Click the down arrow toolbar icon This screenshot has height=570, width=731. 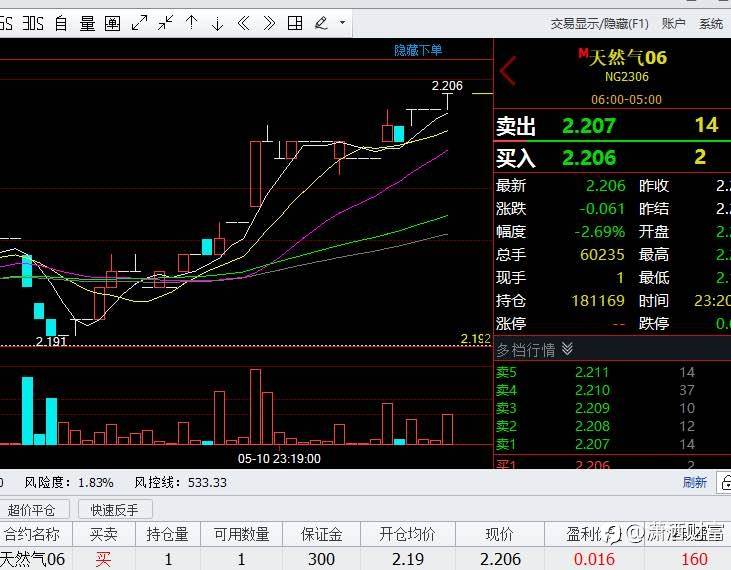pos(217,23)
